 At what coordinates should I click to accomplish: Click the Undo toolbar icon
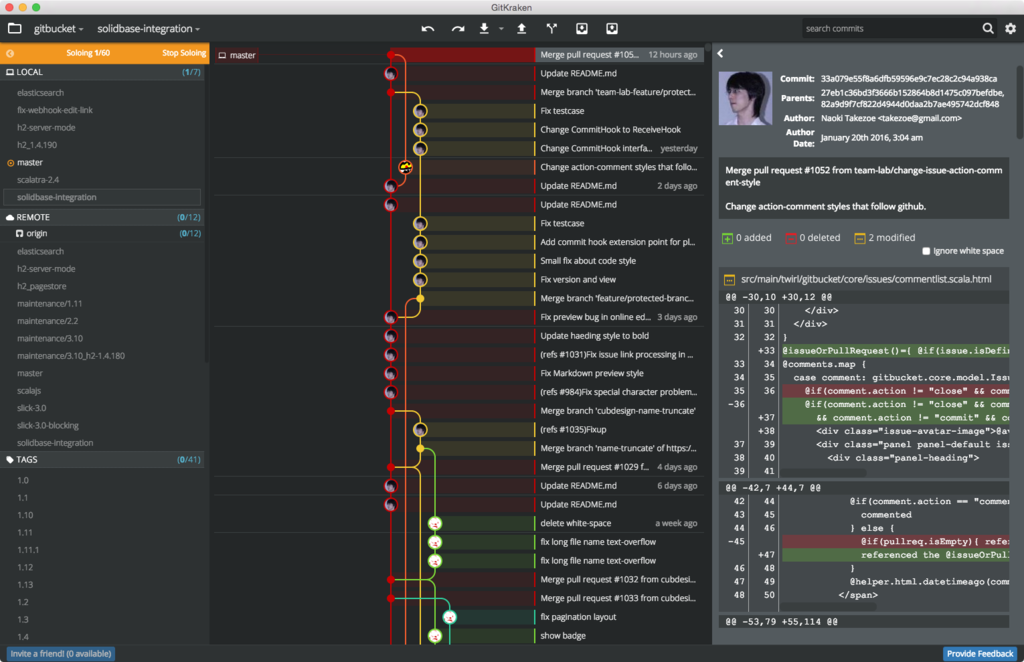pos(428,29)
